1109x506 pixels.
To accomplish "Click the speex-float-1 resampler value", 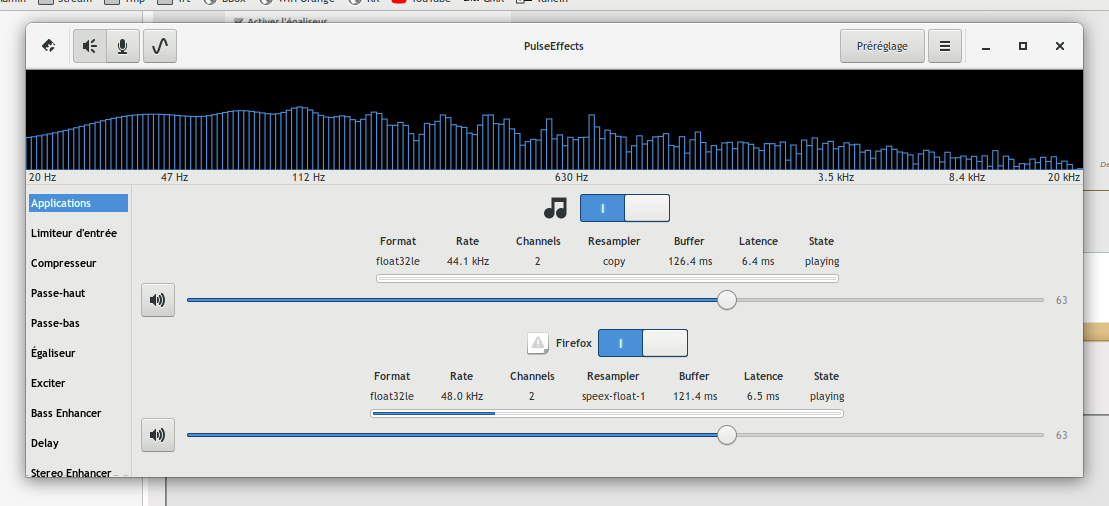I will (x=613, y=396).
